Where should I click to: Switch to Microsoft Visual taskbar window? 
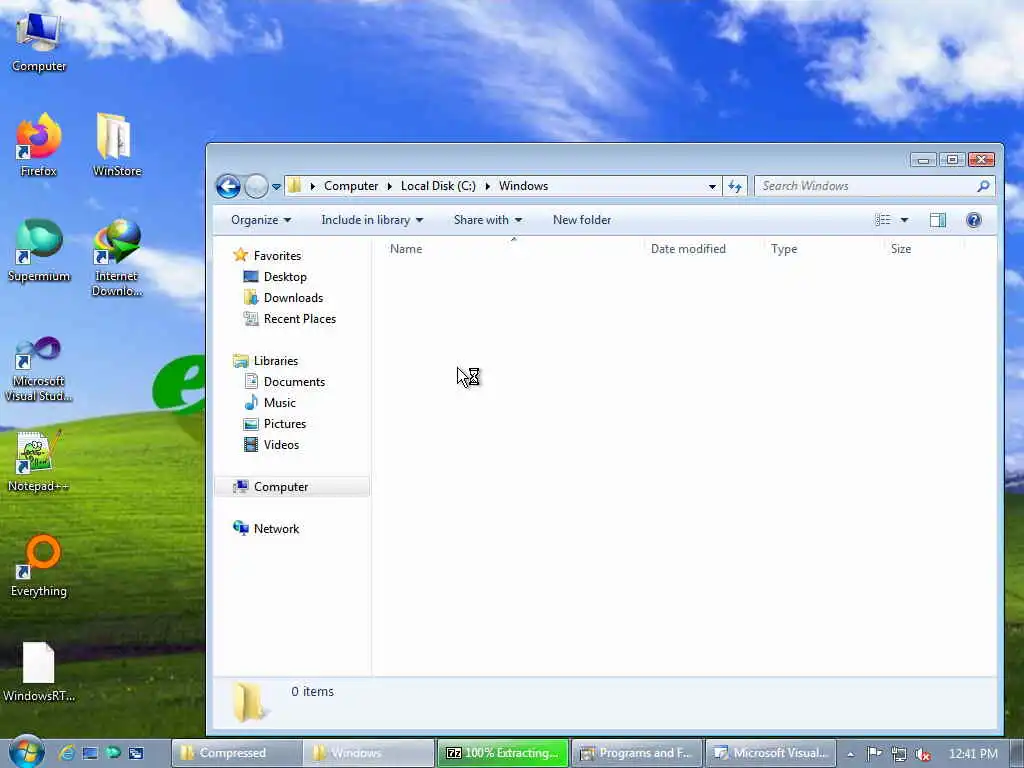(771, 753)
